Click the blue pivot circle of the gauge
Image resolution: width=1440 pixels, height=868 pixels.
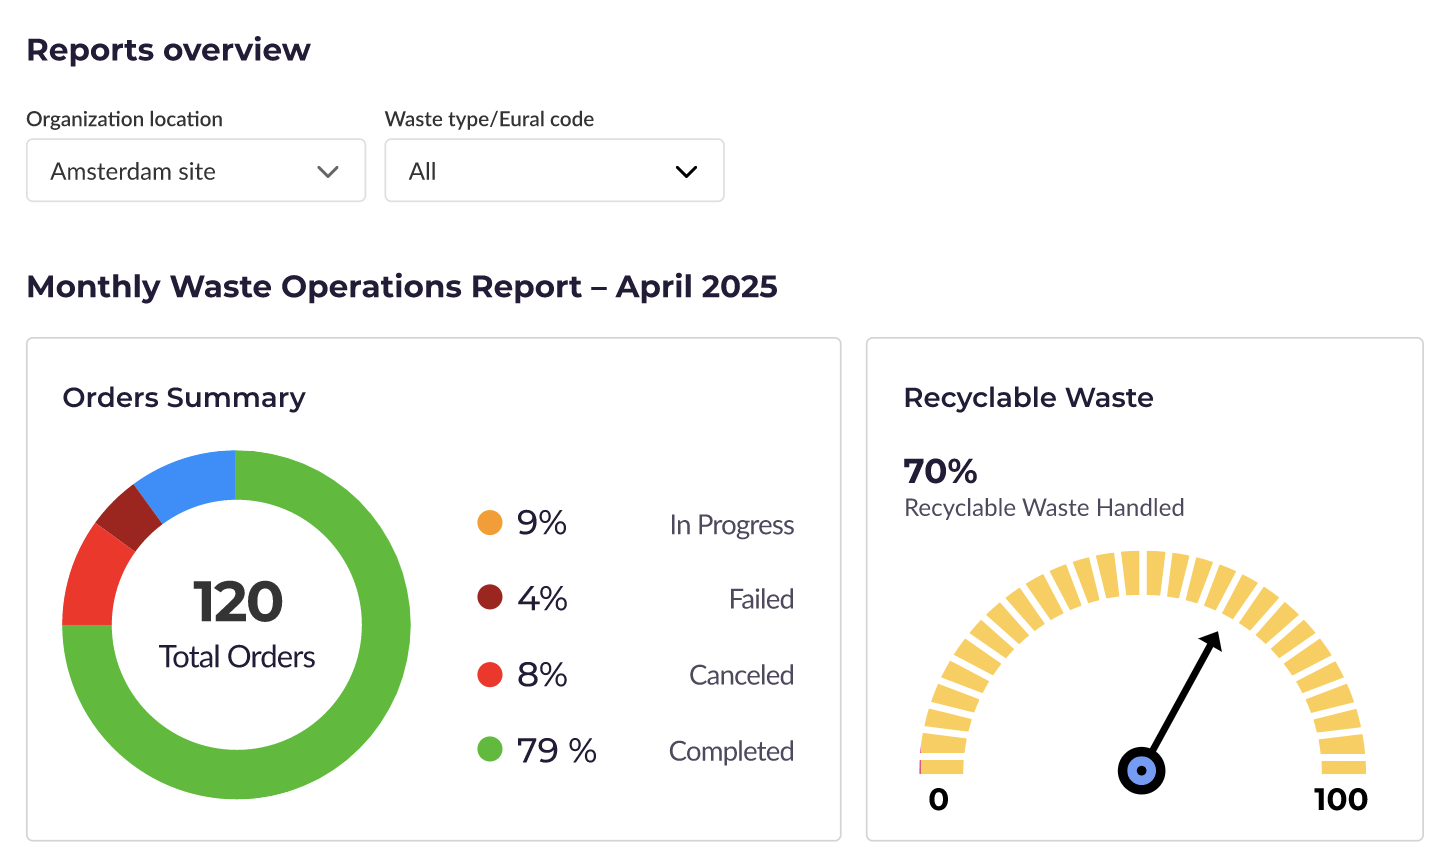point(1141,771)
